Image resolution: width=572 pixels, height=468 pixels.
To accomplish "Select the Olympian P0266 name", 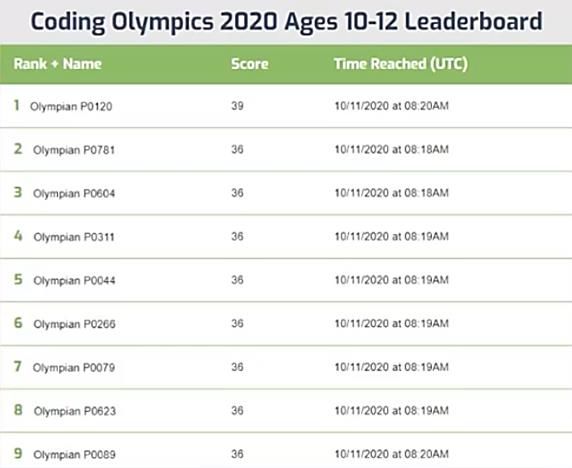I will click(74, 324).
